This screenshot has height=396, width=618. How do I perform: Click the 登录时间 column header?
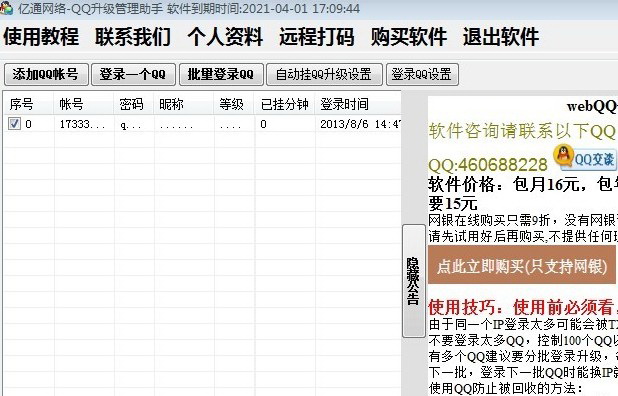(358, 104)
